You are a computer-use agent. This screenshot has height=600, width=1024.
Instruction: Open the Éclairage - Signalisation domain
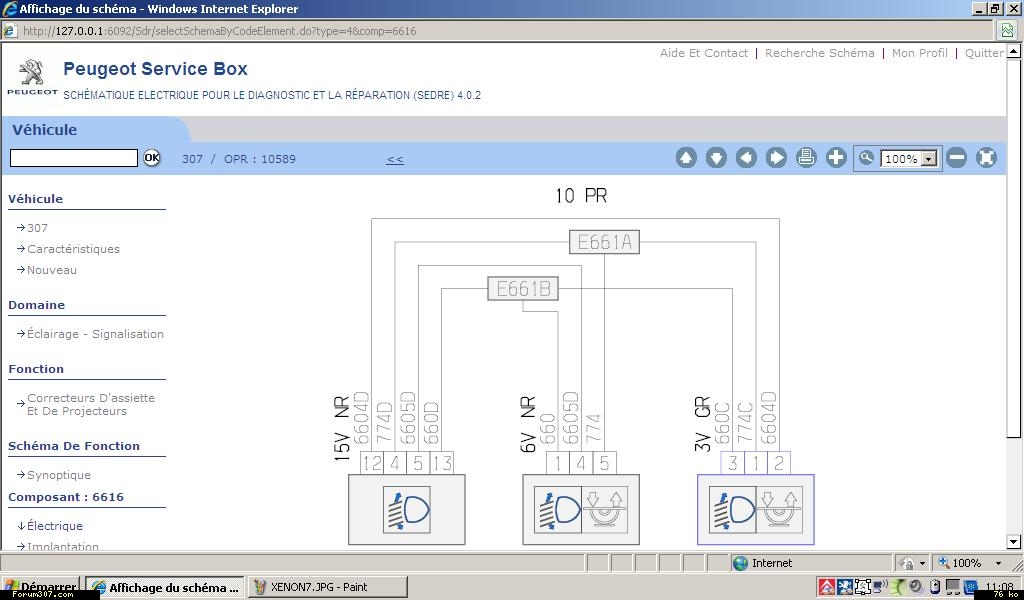(x=95, y=334)
